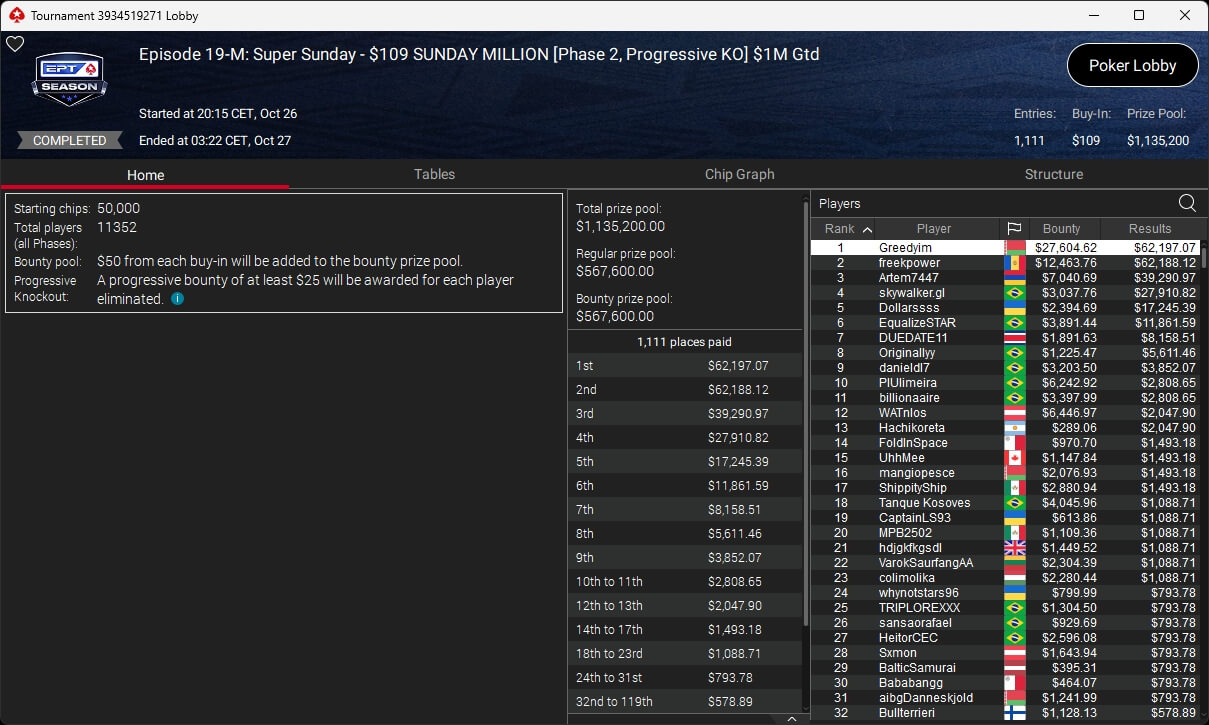Open the Chip Graph tab

tap(739, 174)
